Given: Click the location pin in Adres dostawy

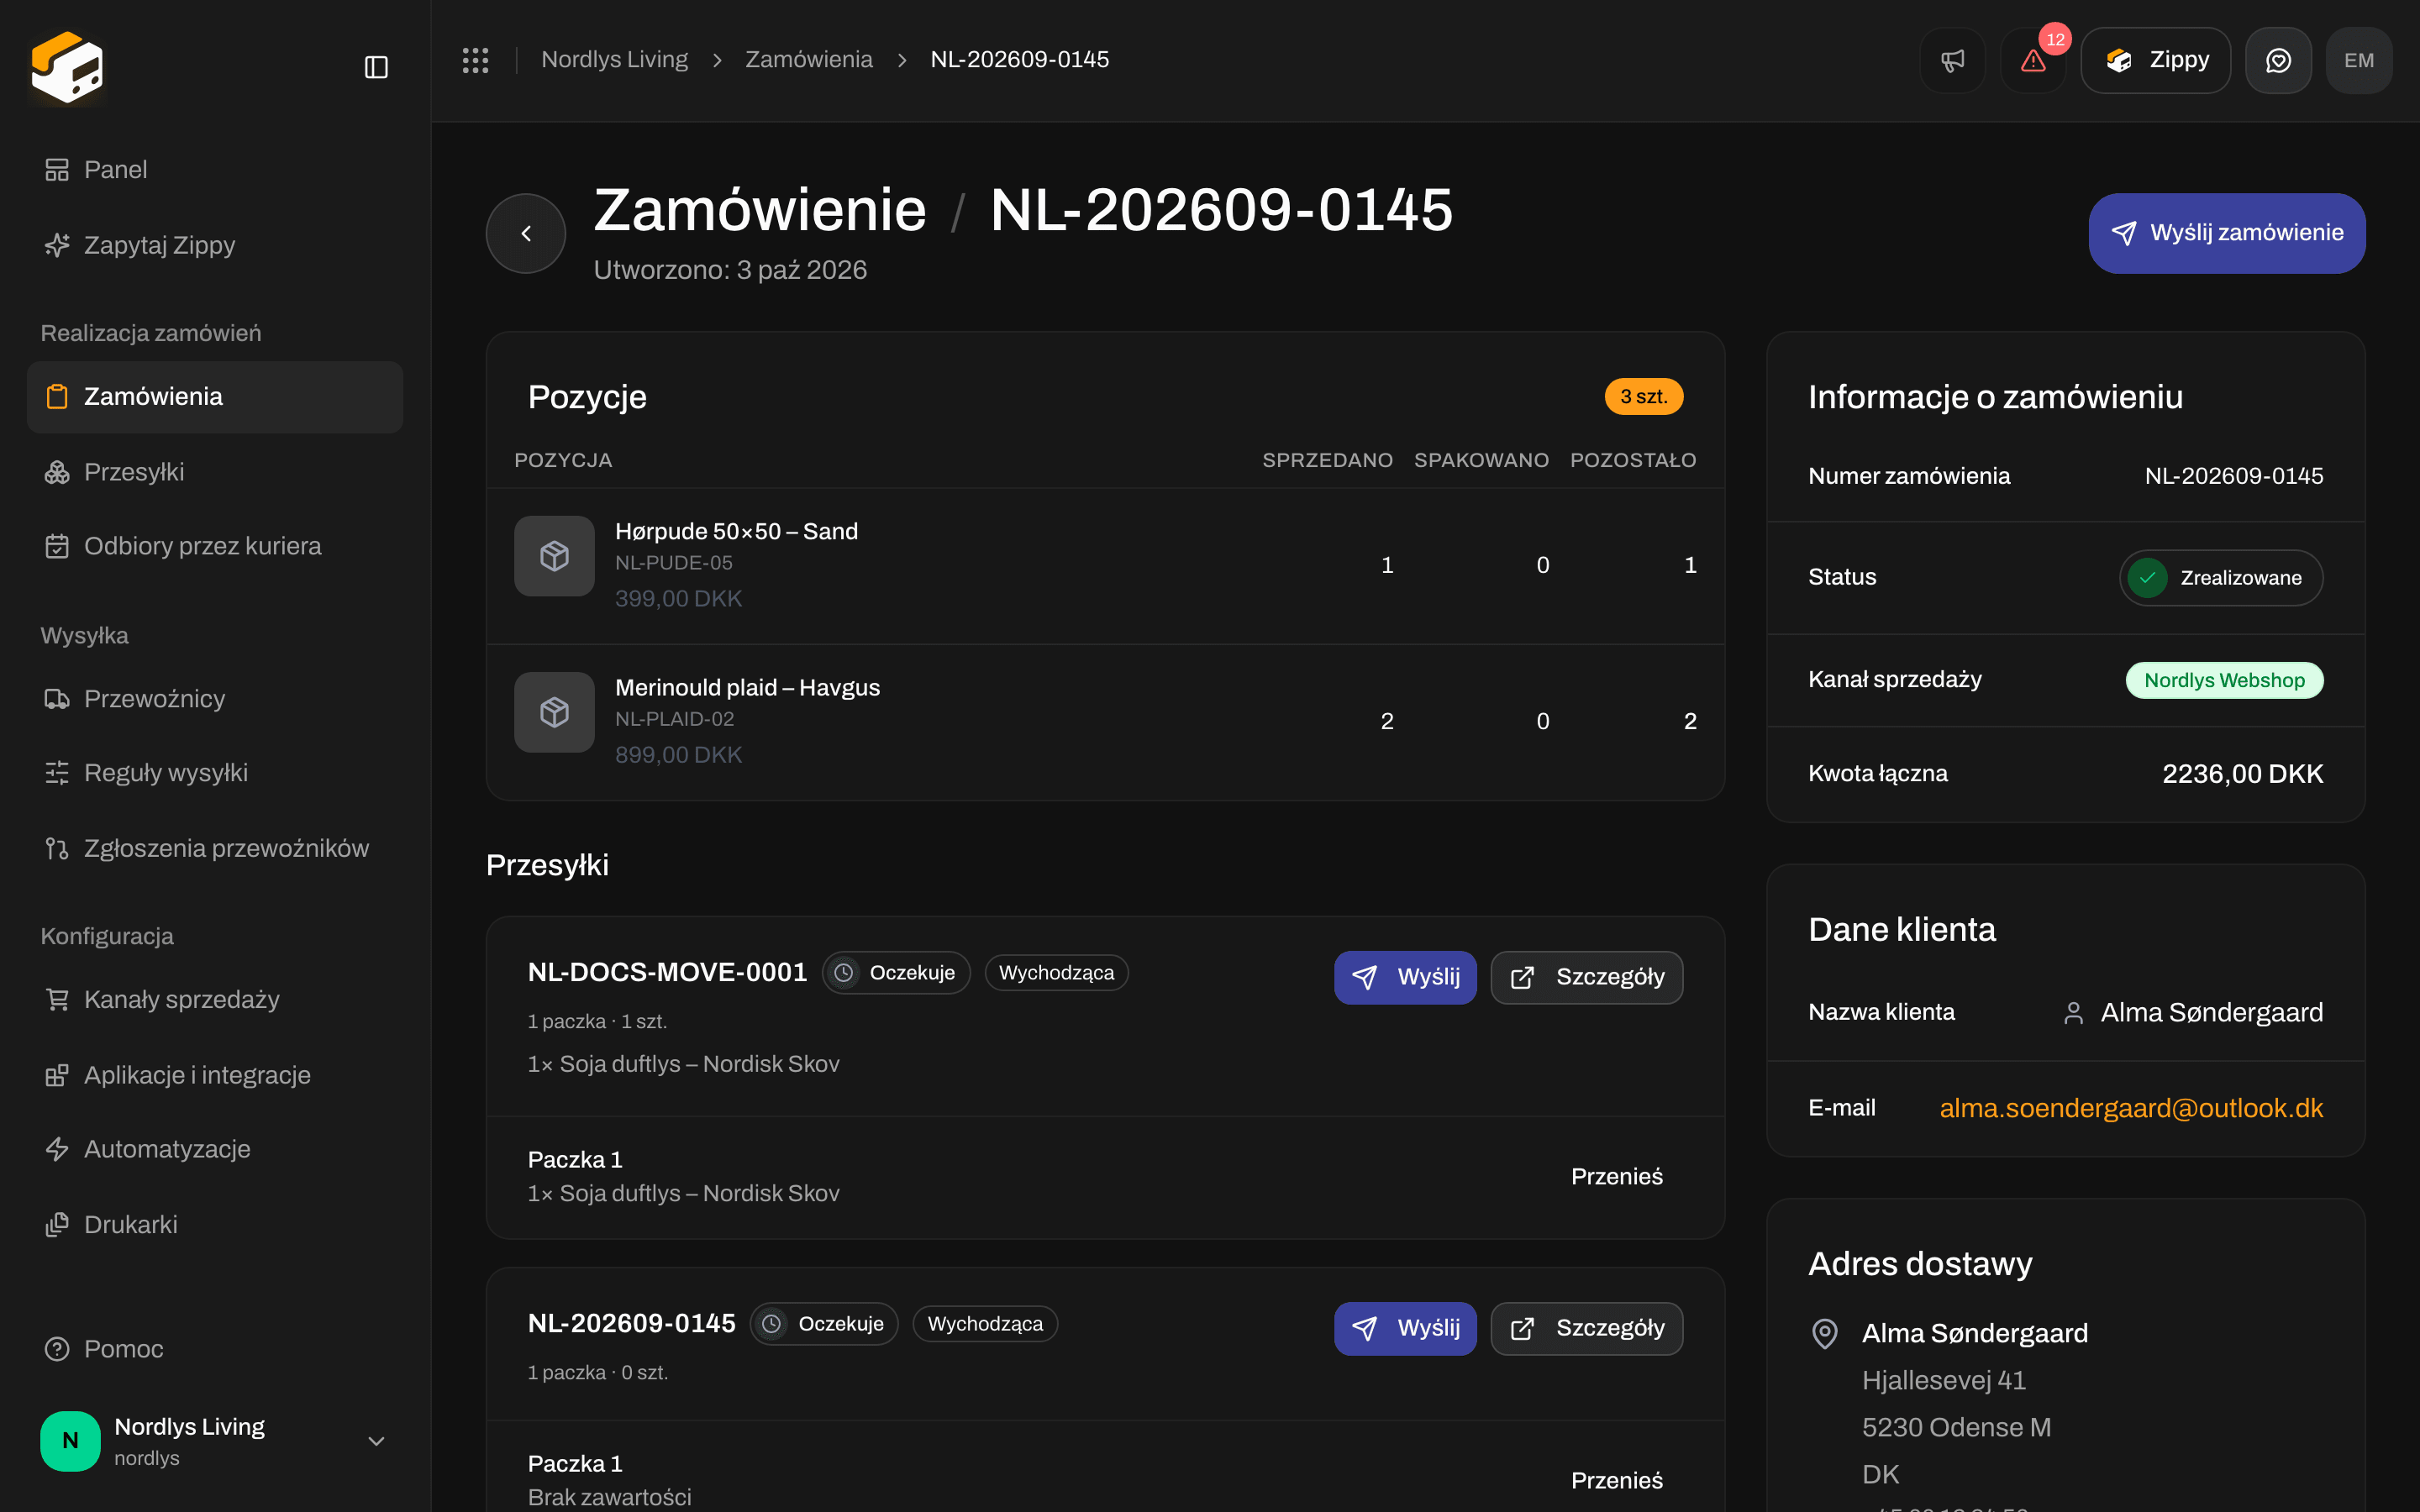Looking at the screenshot, I should 1825,1333.
